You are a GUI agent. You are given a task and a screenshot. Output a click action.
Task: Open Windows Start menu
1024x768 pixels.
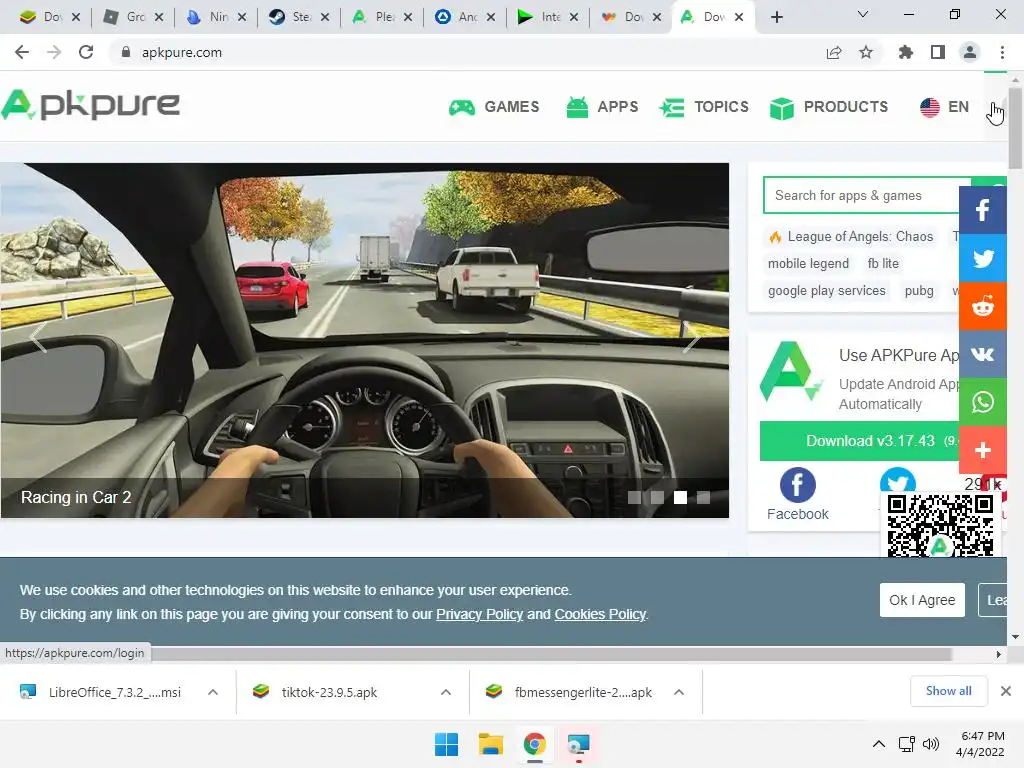(447, 744)
